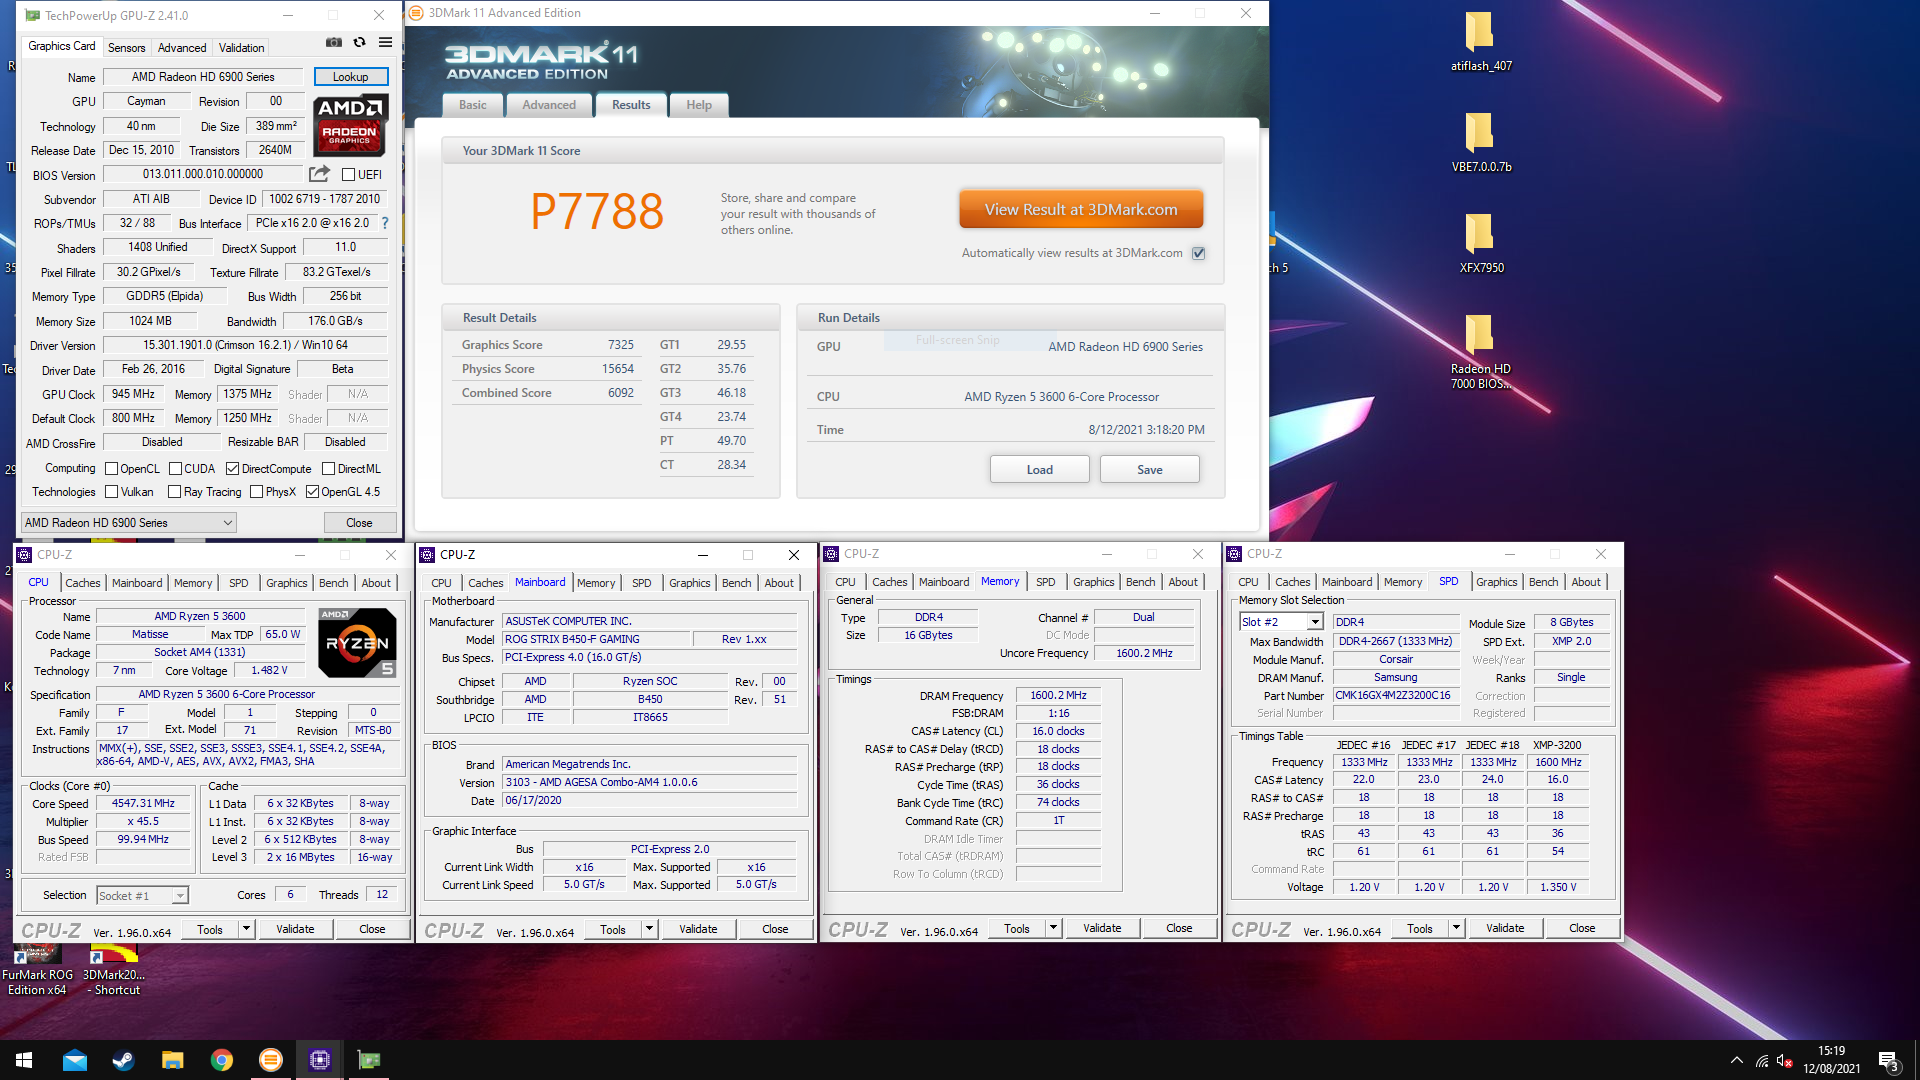1920x1080 pixels.
Task: Toggle the OpenCL checkbox
Action: point(112,469)
